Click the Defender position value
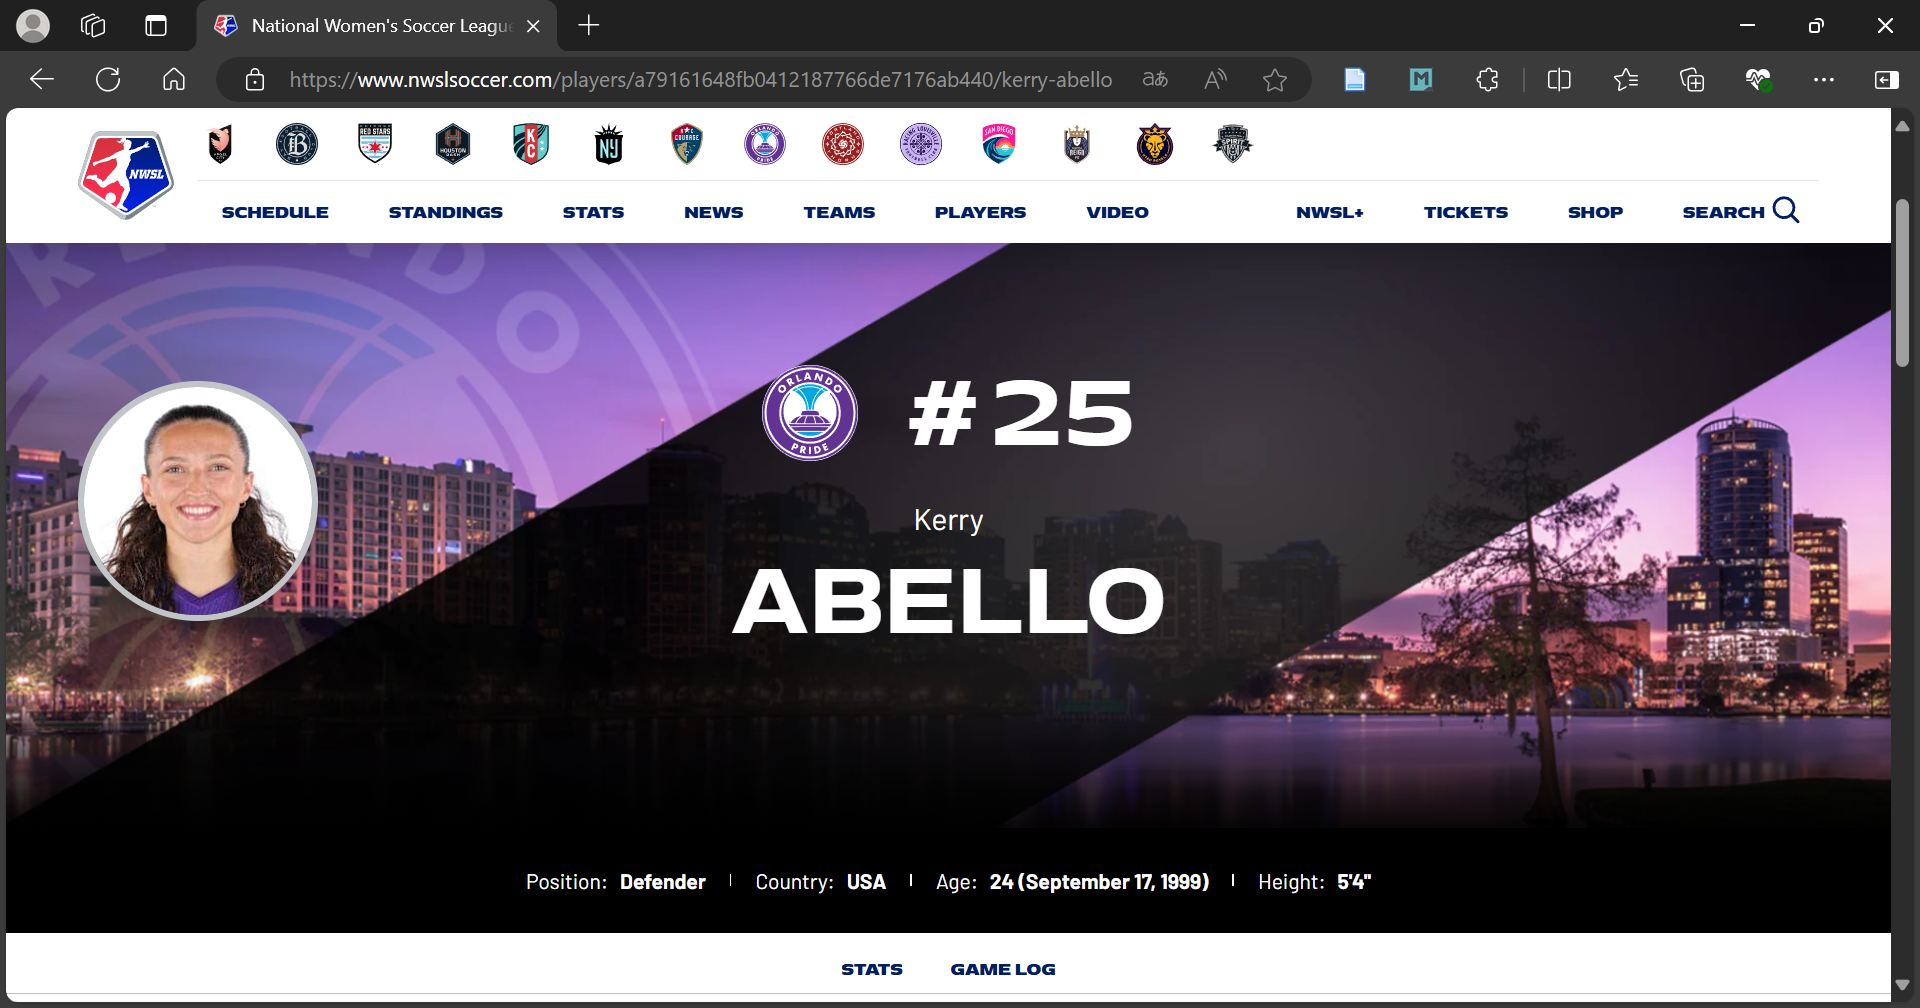 [662, 882]
